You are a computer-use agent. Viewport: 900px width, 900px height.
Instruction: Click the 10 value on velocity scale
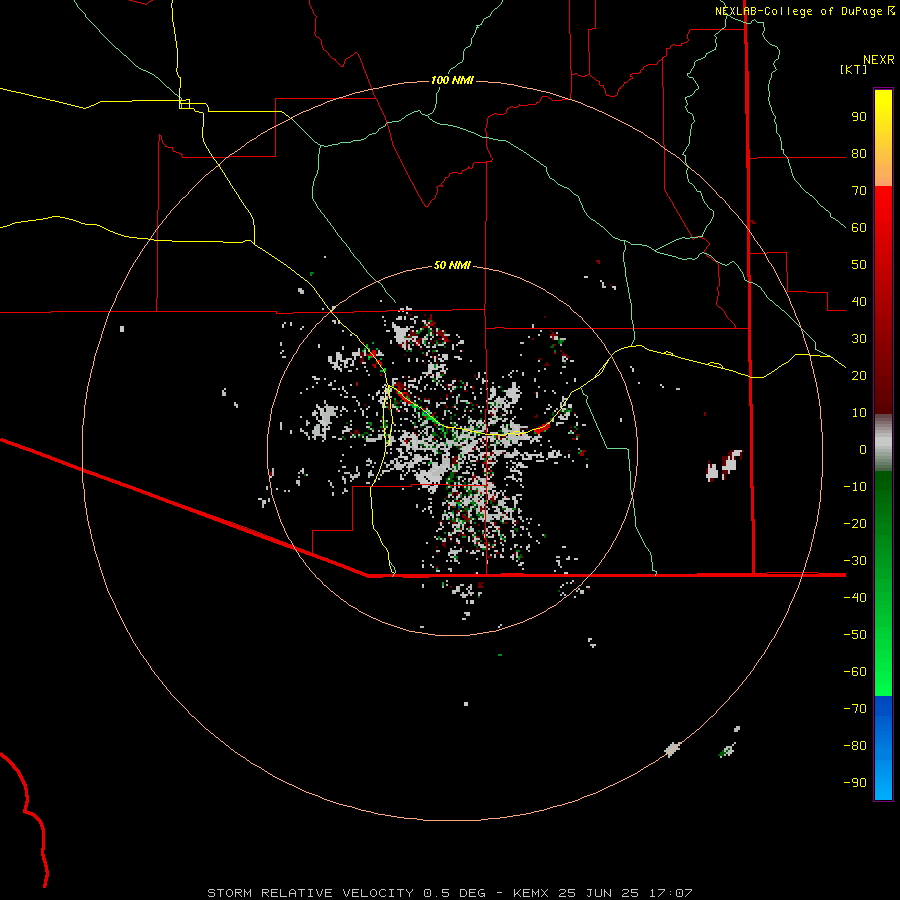click(x=859, y=413)
